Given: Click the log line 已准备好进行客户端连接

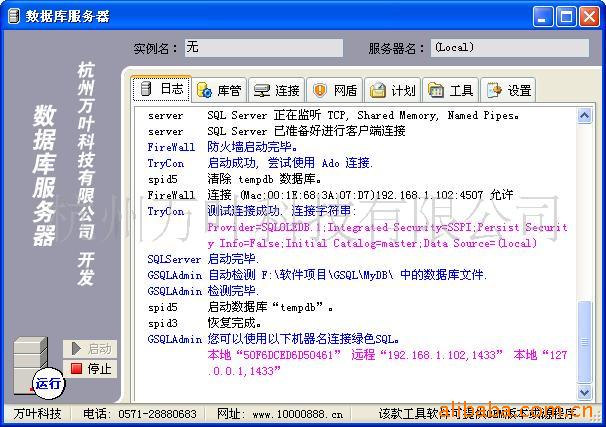Looking at the screenshot, I should coord(277,131).
